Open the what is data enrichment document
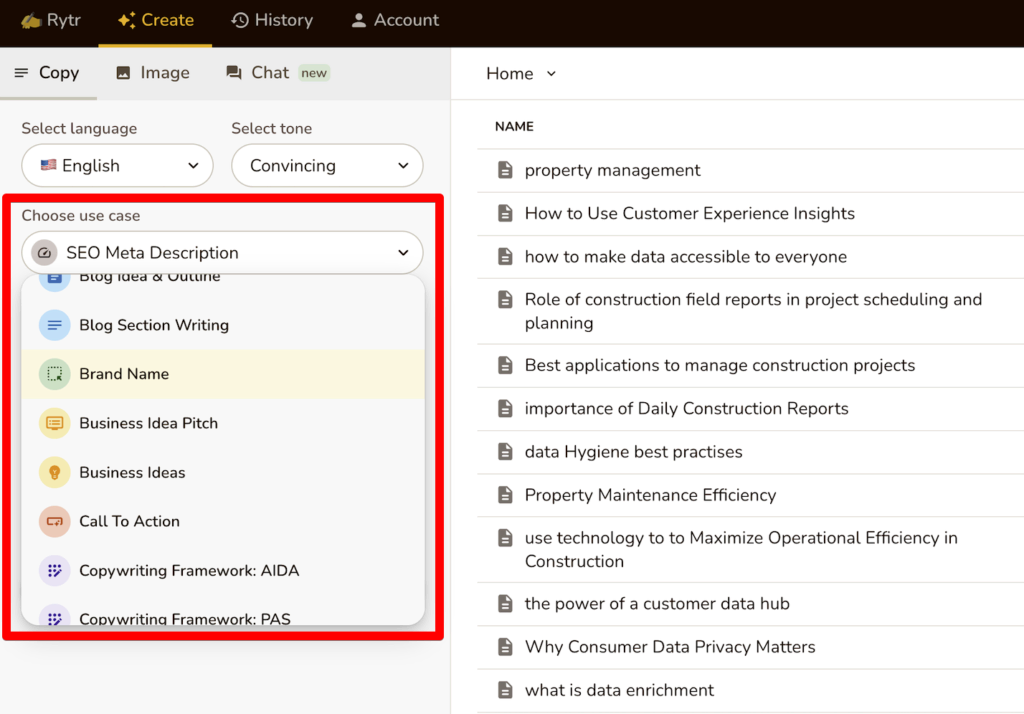The height and width of the screenshot is (714, 1024). [619, 690]
